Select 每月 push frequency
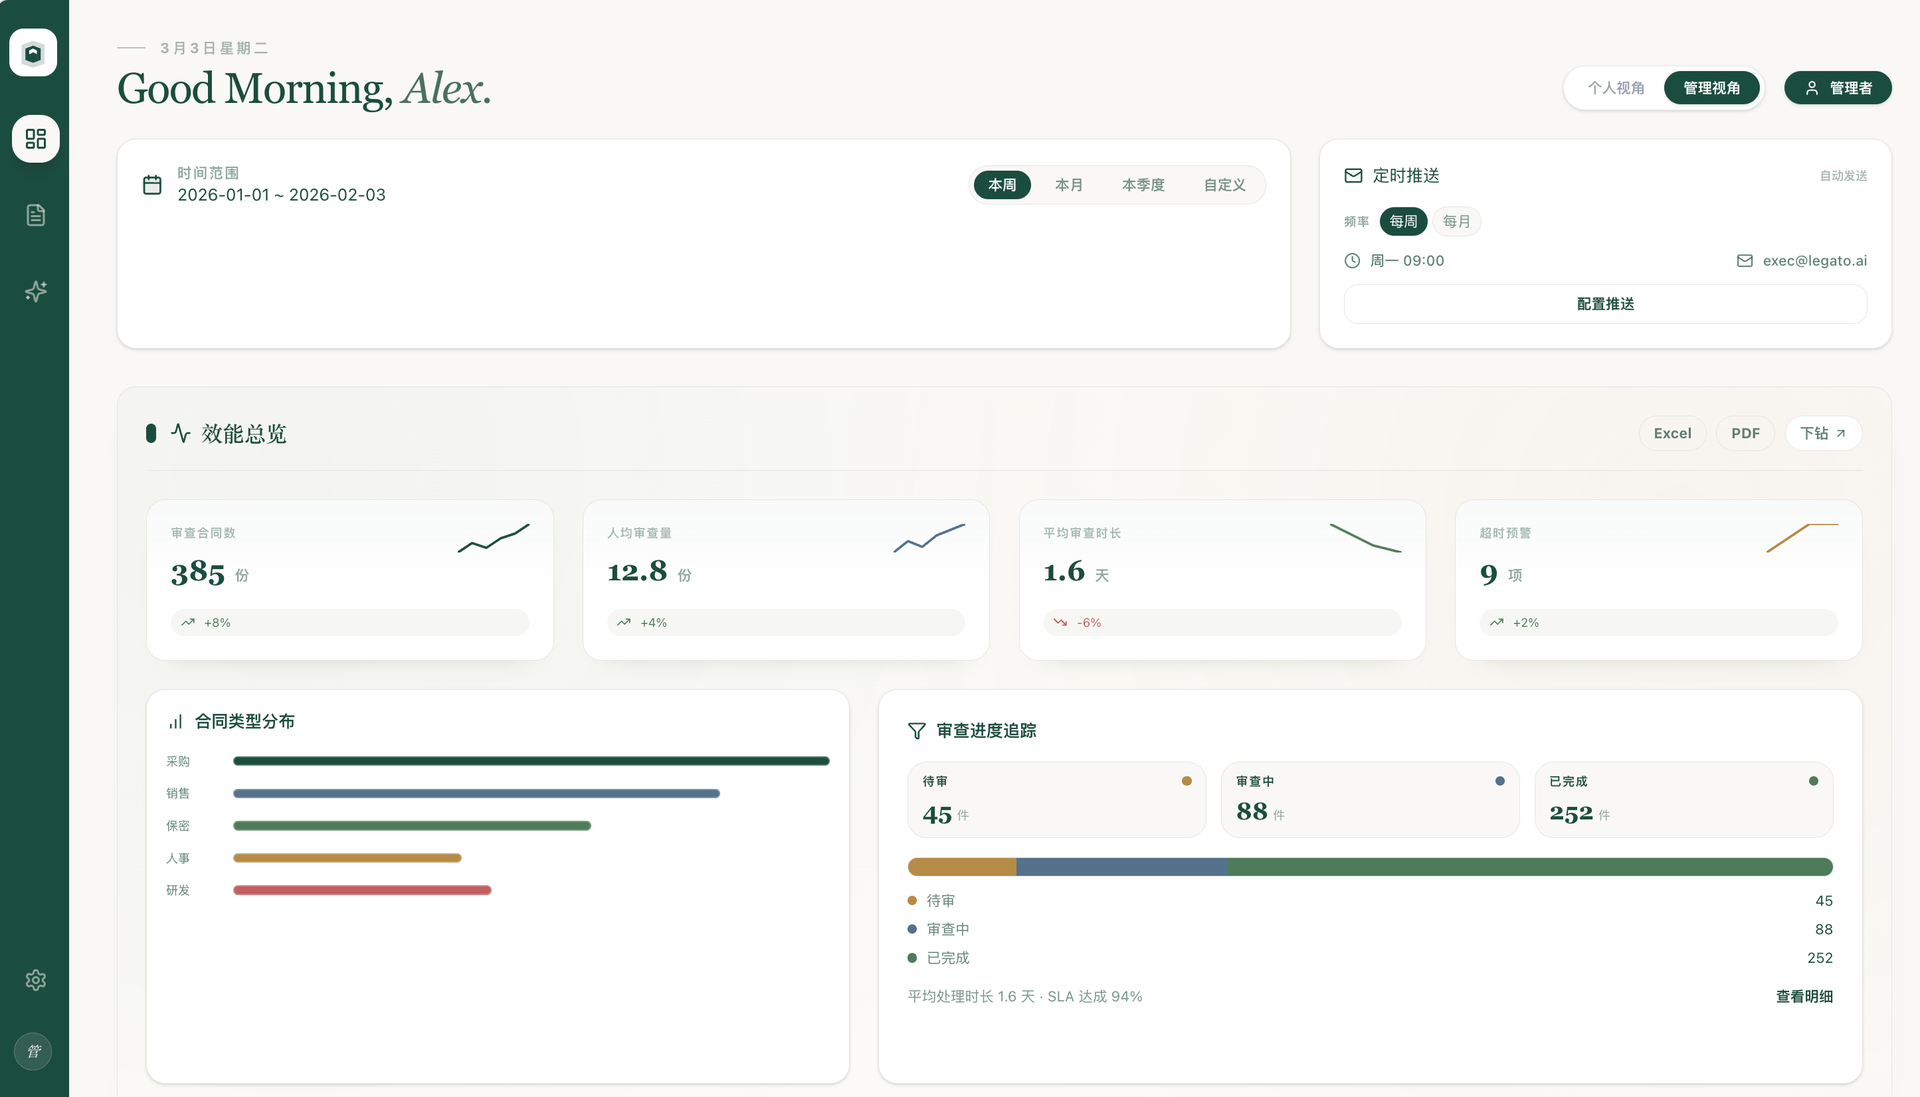The width and height of the screenshot is (1920, 1097). (1456, 221)
